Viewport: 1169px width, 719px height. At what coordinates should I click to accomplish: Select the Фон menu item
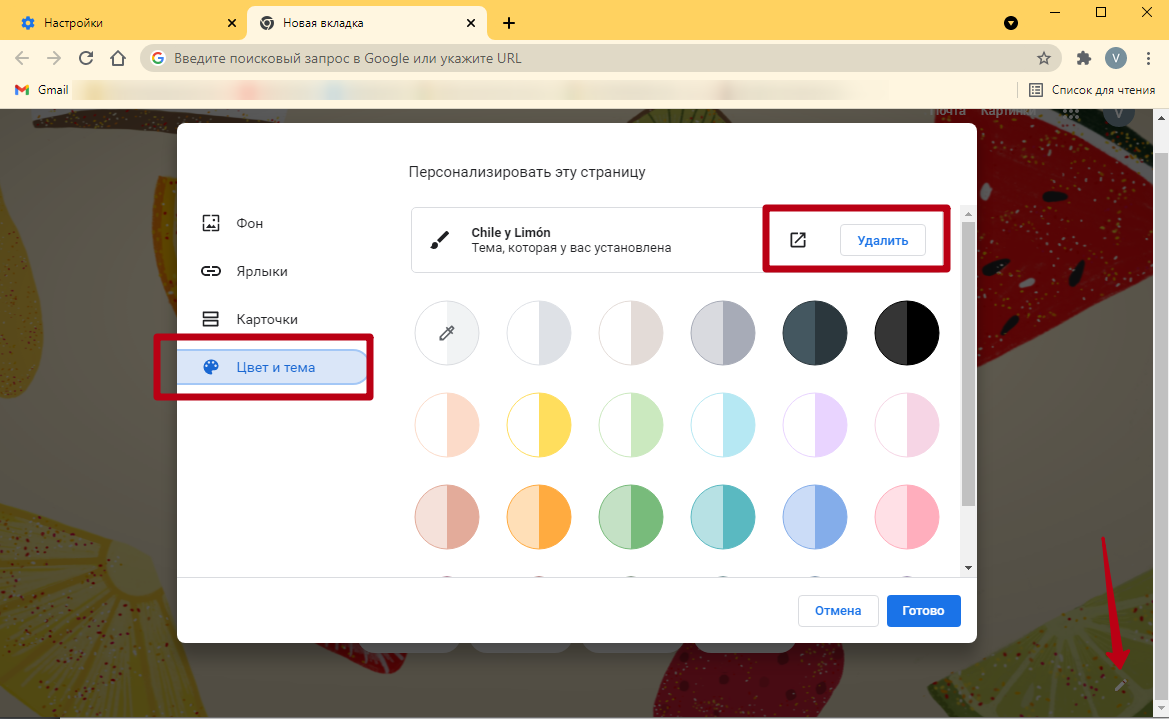click(x=250, y=223)
